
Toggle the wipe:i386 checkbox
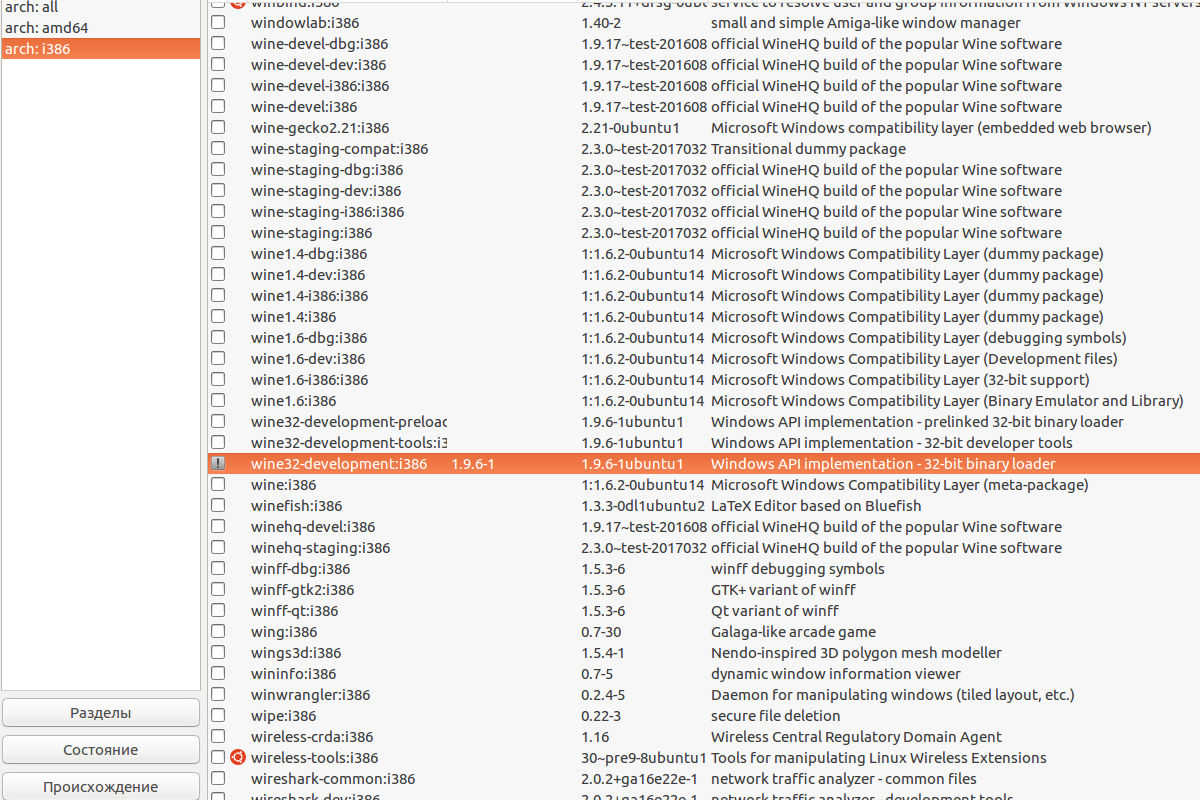(x=218, y=715)
